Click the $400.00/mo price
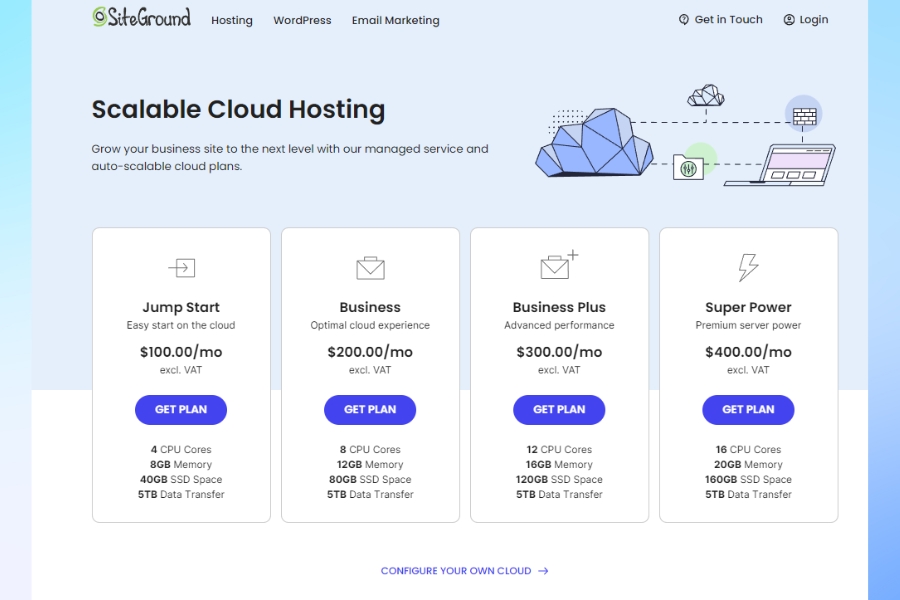 click(x=748, y=352)
